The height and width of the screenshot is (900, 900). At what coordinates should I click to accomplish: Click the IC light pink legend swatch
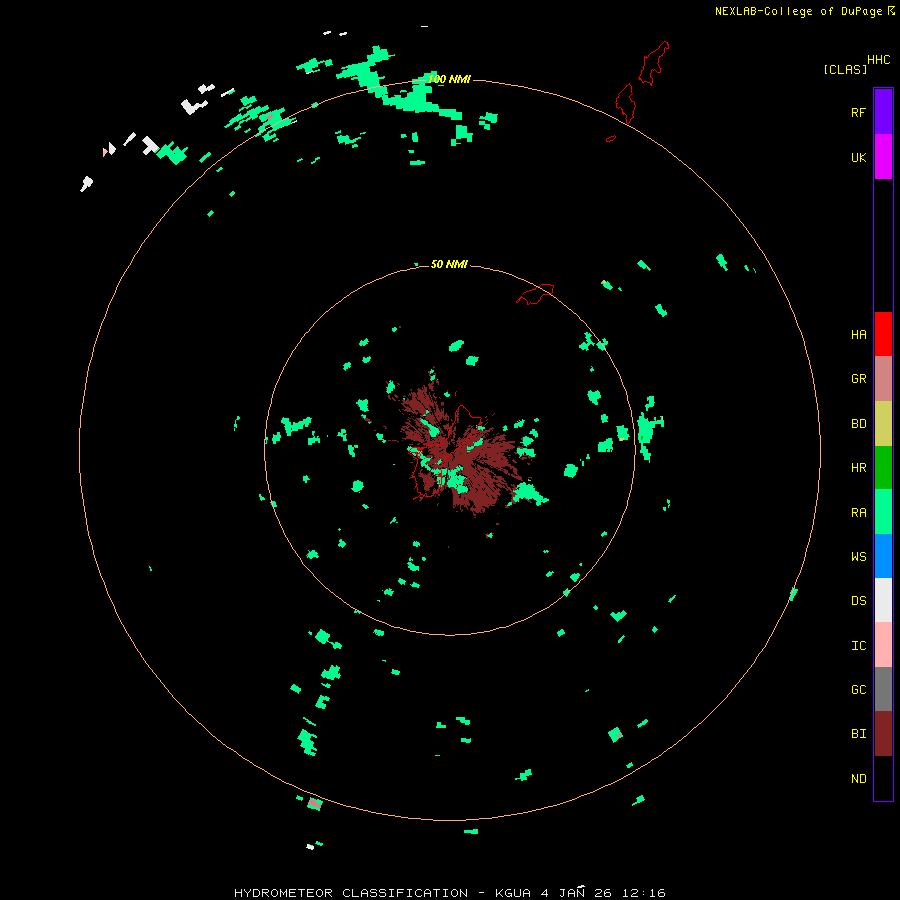tap(883, 645)
